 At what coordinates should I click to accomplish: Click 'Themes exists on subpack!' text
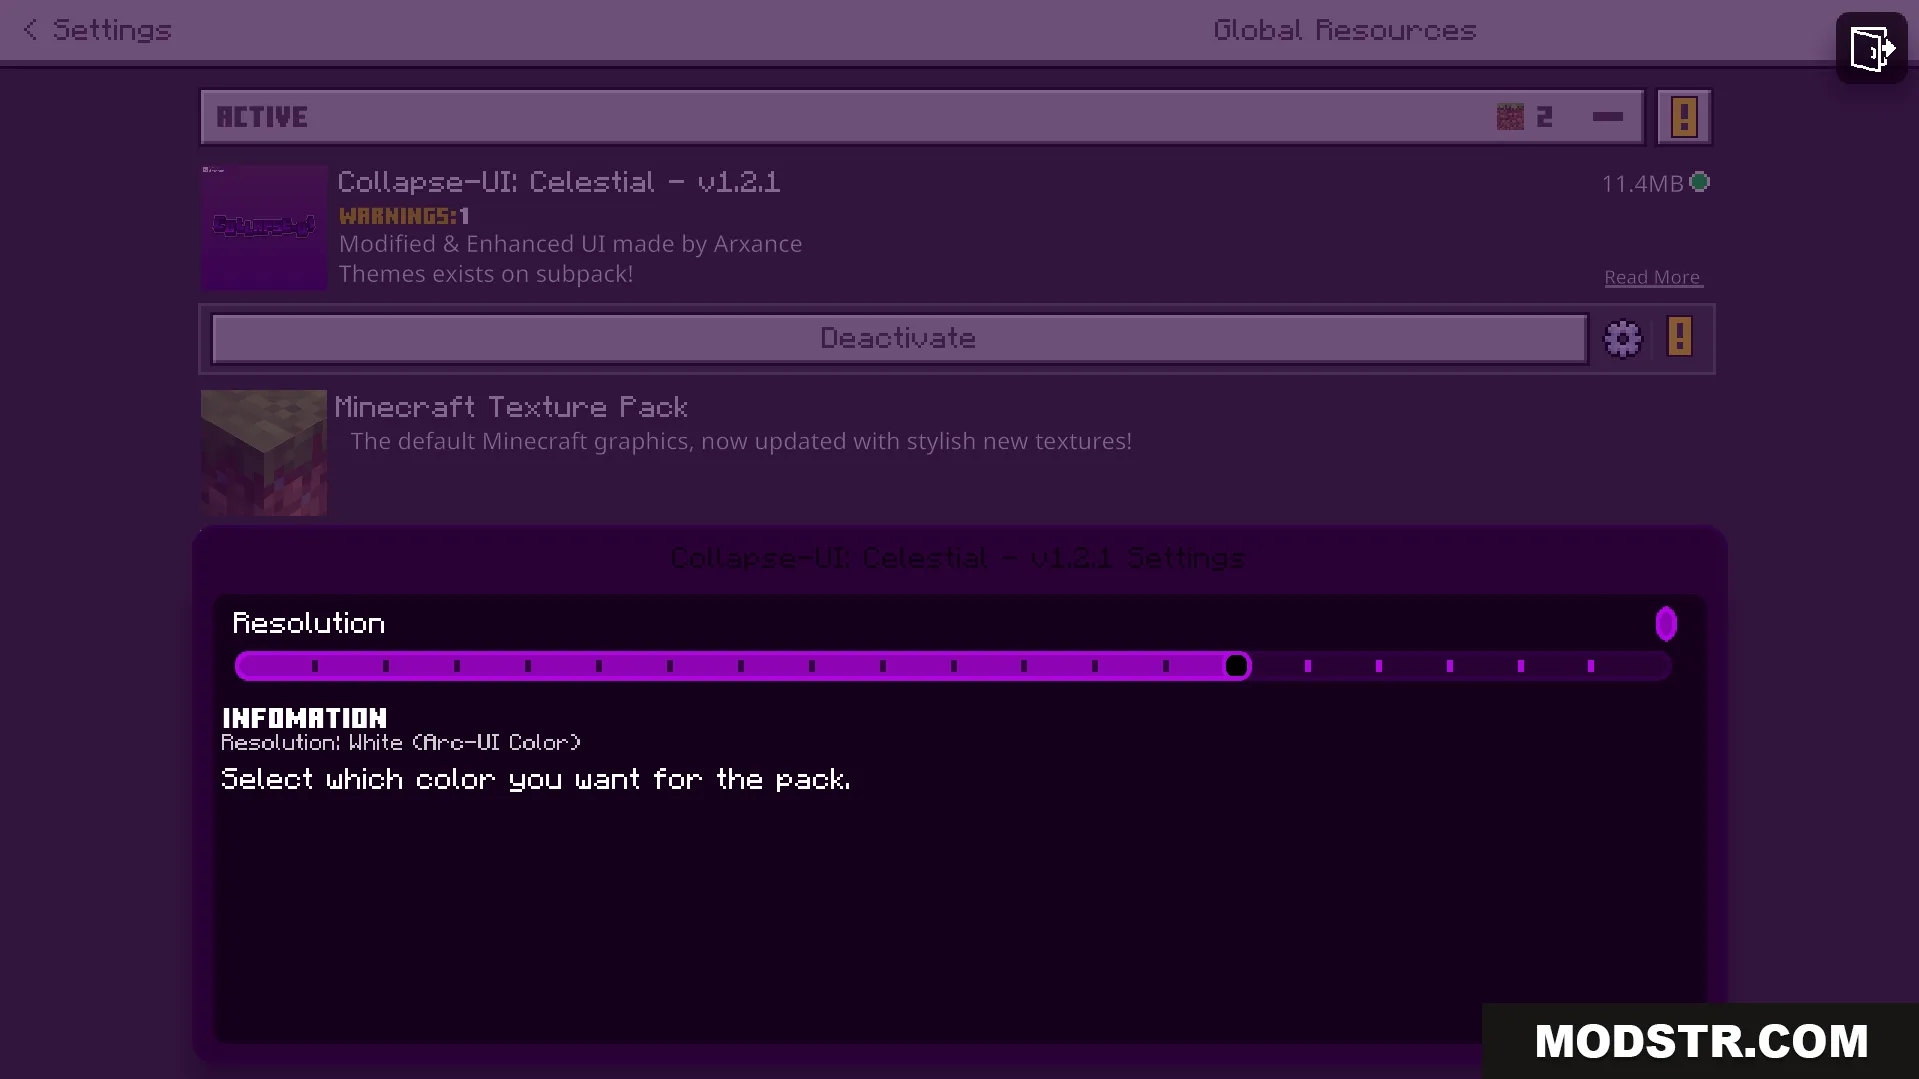pos(486,274)
